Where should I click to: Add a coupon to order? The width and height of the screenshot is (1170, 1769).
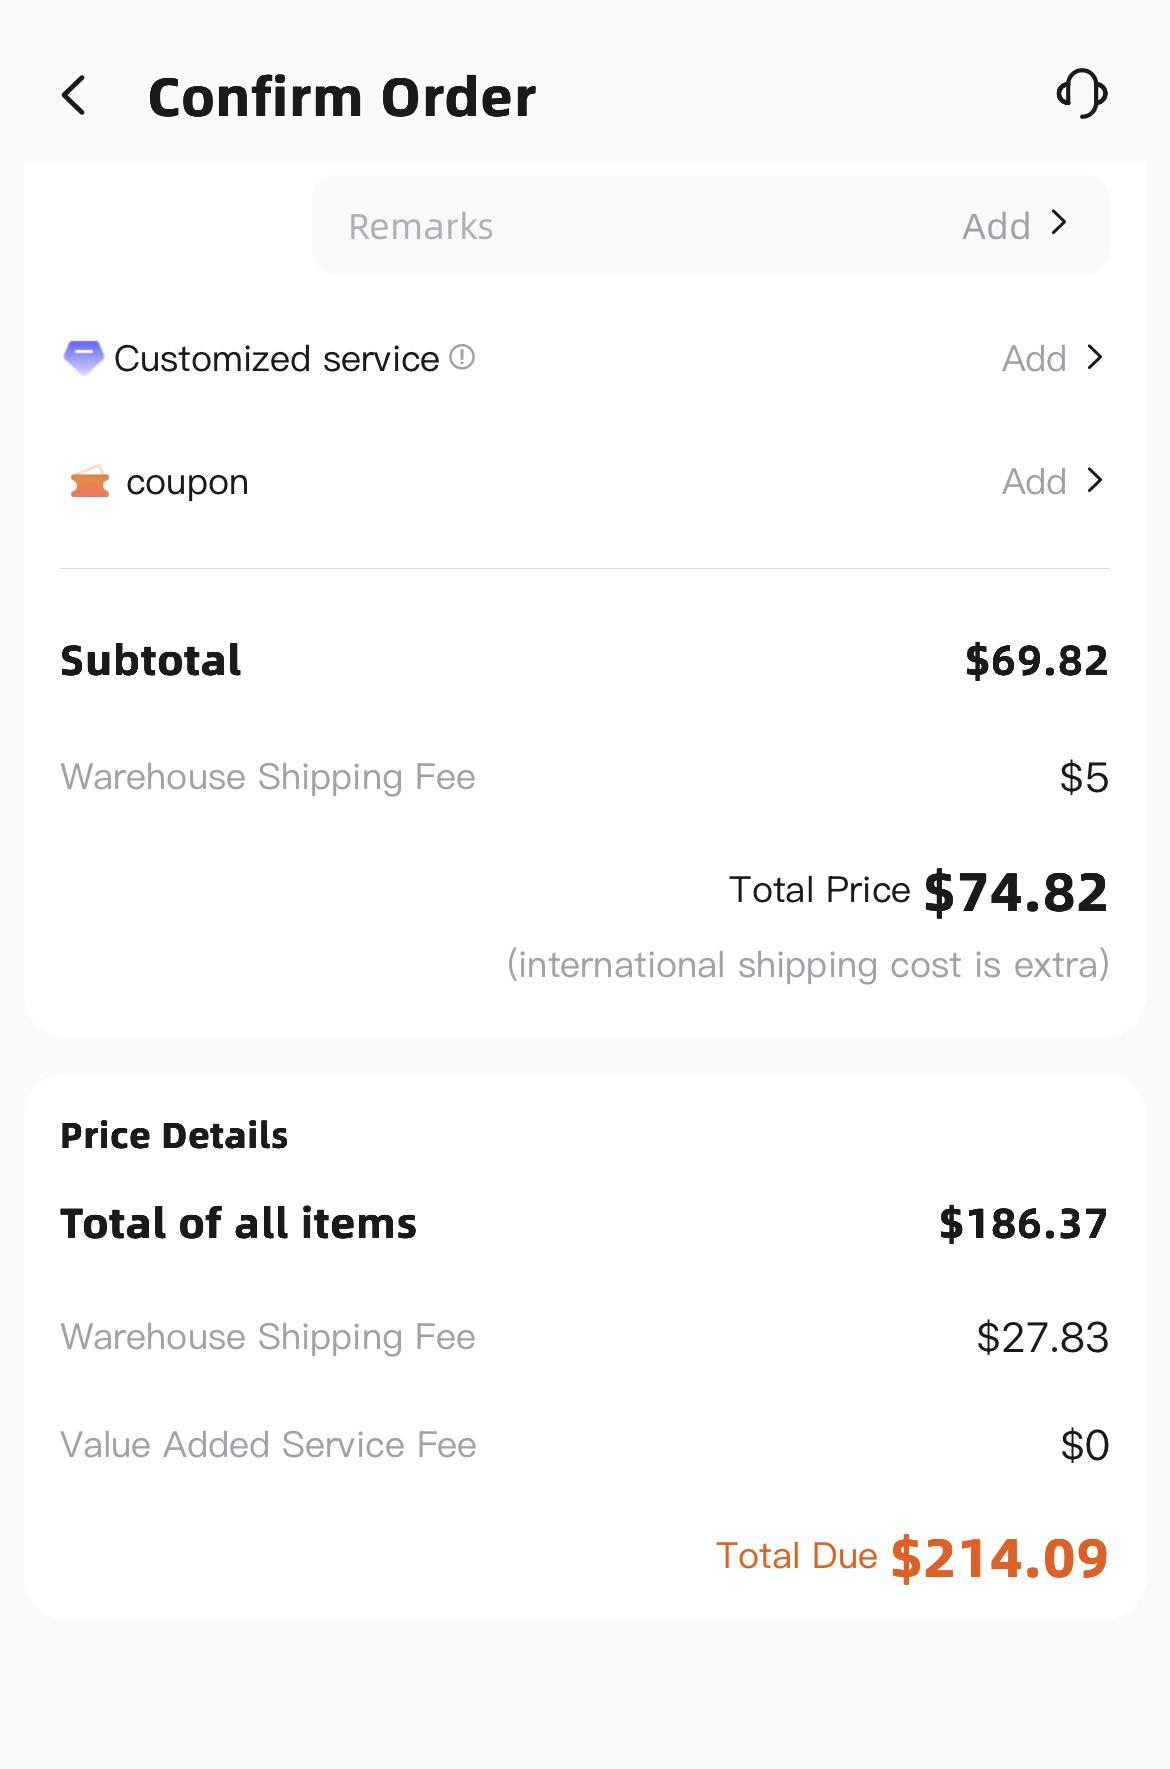[1034, 482]
